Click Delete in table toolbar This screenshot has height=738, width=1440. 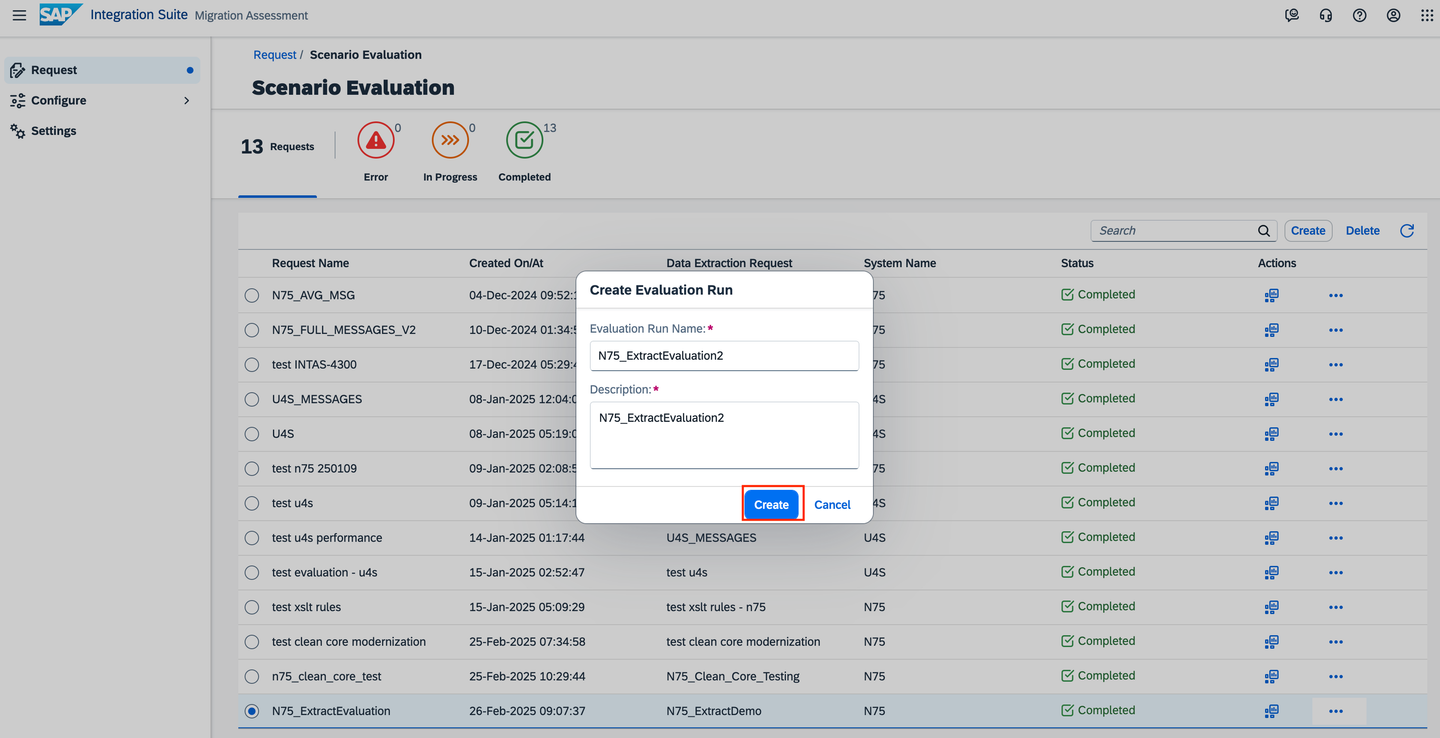[x=1362, y=231]
